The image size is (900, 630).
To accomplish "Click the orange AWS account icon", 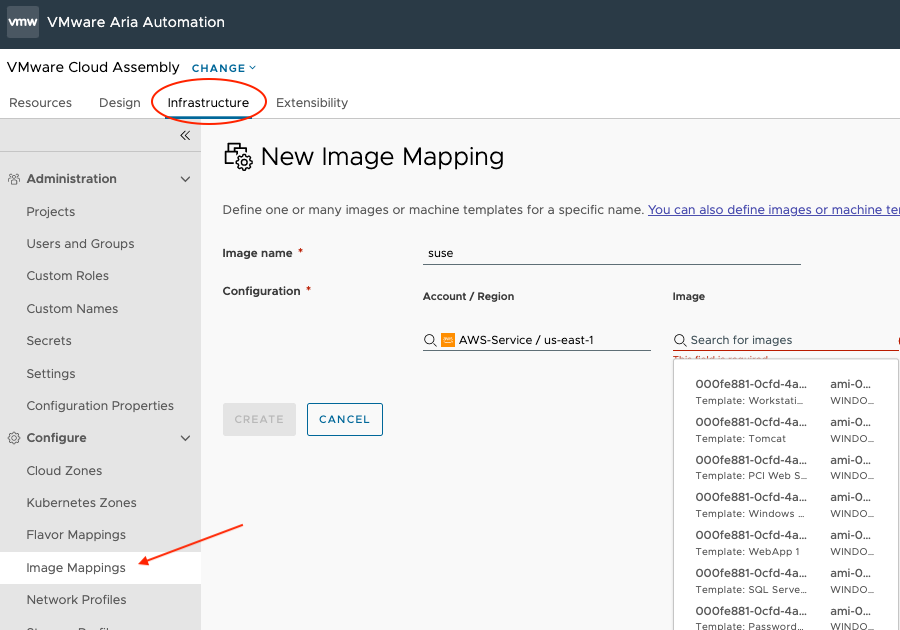I will click(x=448, y=340).
